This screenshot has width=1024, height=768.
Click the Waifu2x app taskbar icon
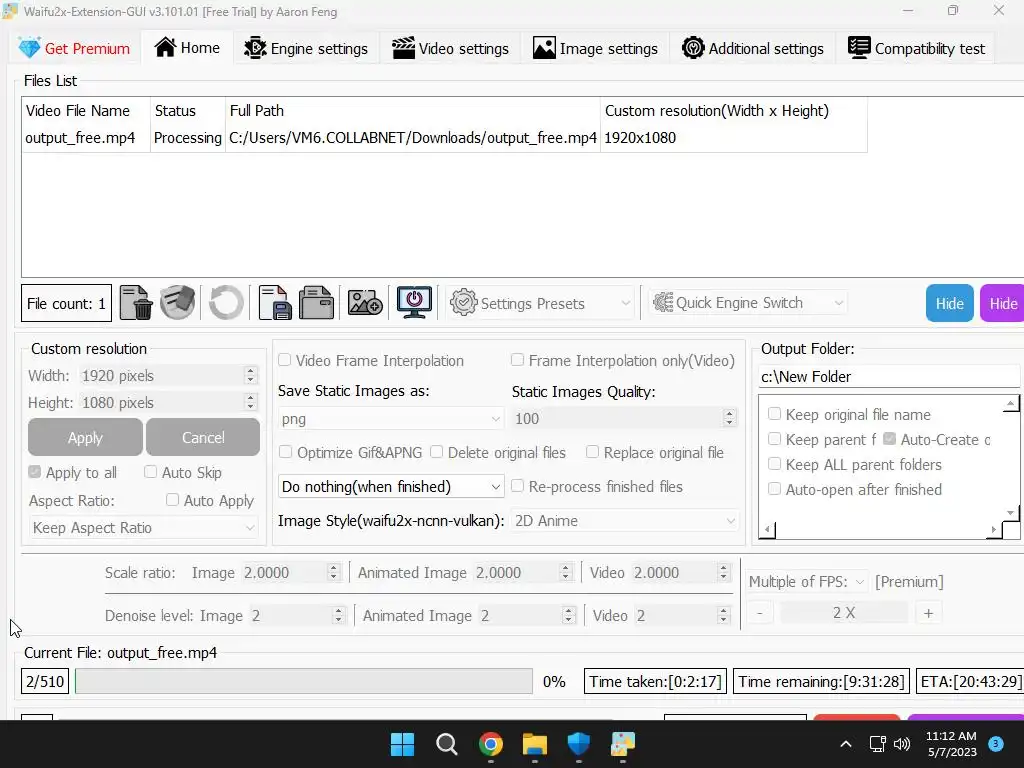[623, 744]
